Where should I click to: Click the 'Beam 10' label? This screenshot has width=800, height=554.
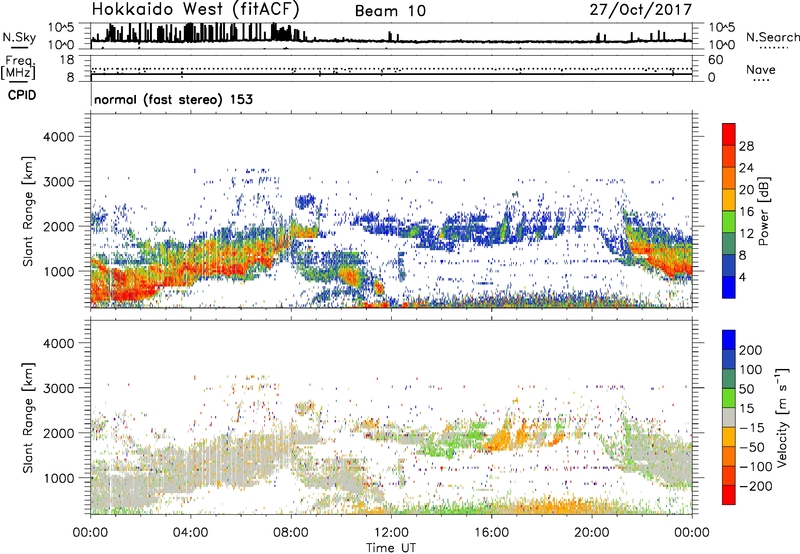point(390,11)
